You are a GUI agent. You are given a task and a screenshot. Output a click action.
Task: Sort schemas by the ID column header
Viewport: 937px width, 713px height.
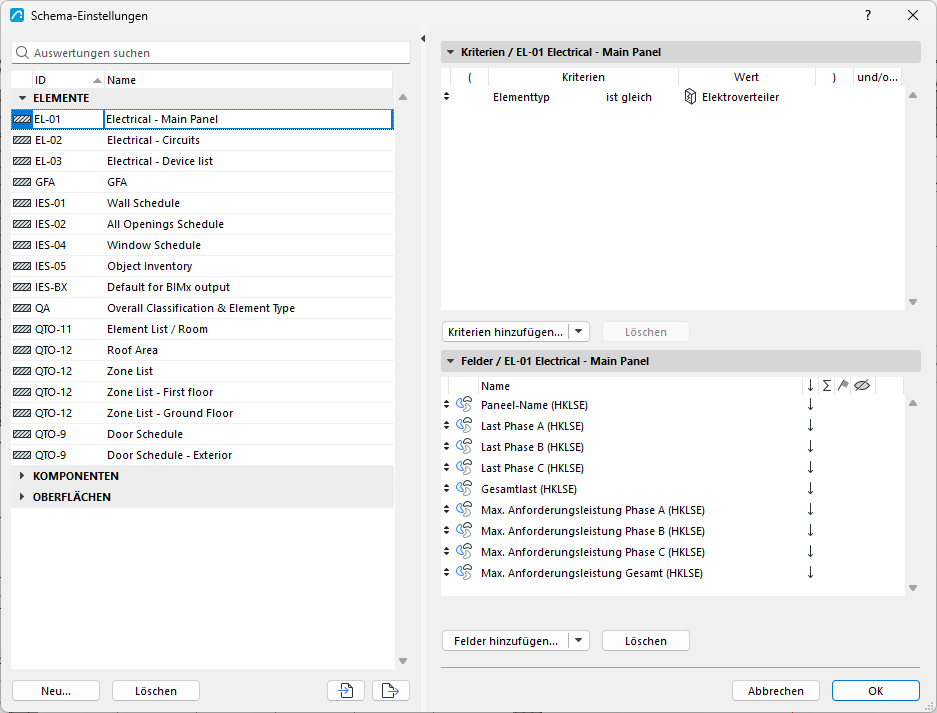click(68, 80)
